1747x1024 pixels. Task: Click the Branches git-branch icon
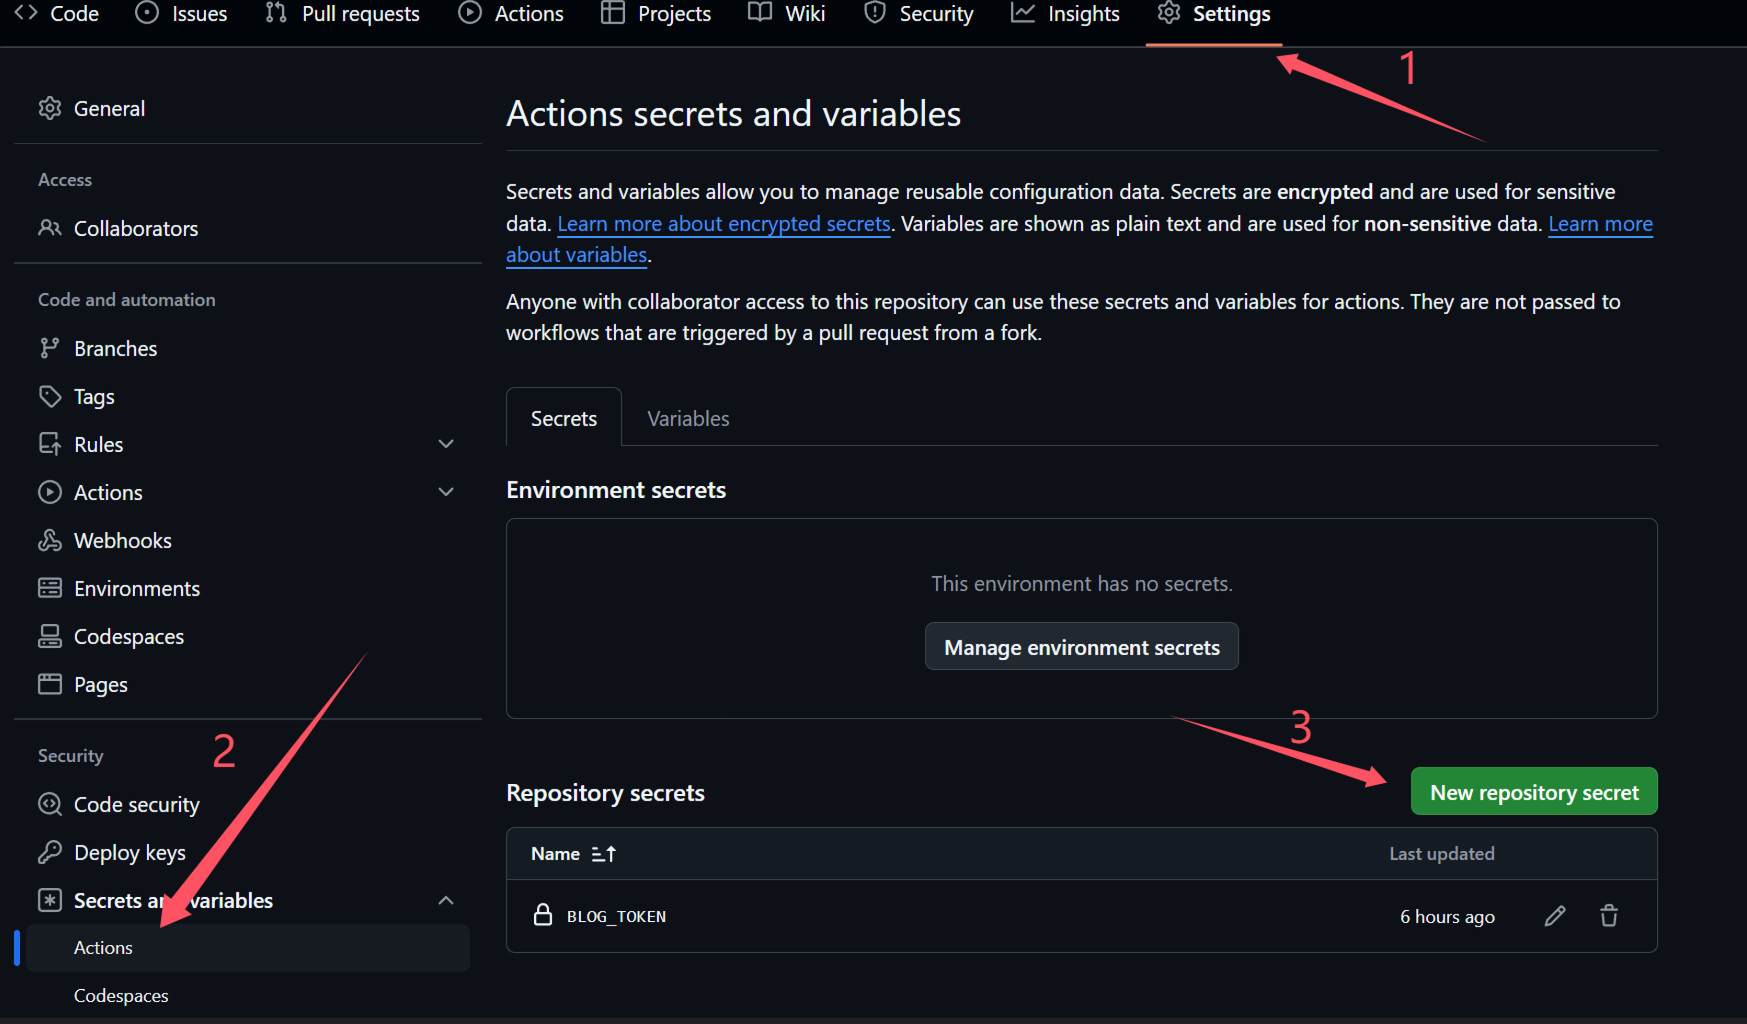coord(50,349)
